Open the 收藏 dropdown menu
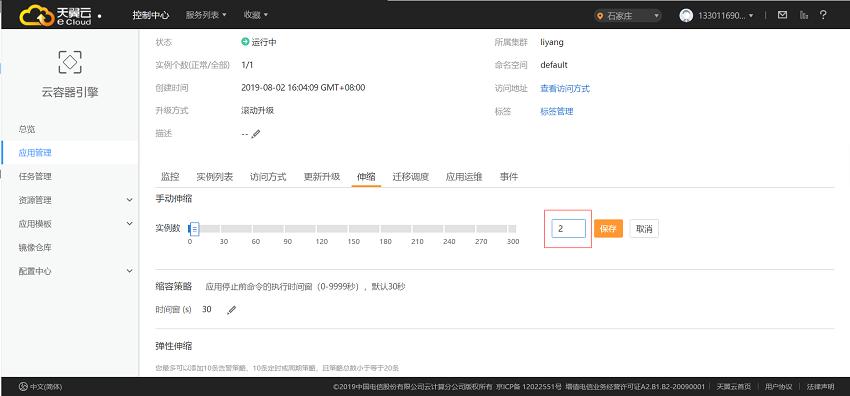Screen dimensions: 850x396 coord(255,15)
